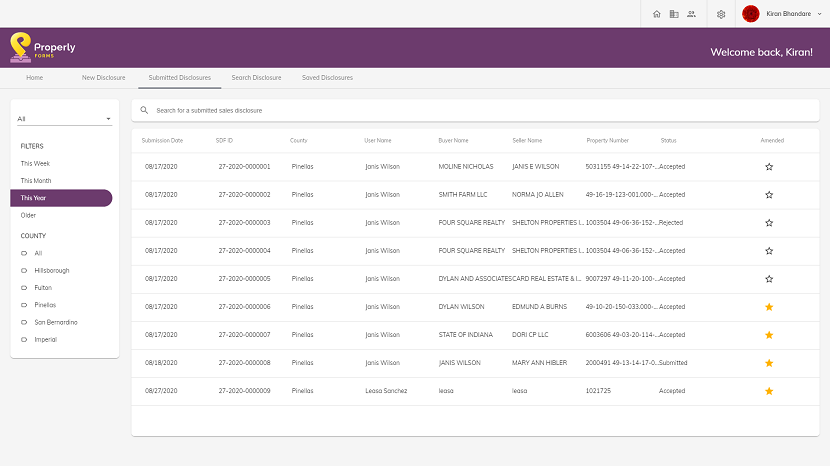
Task: Switch to the New Disclosure tab
Action: point(104,77)
